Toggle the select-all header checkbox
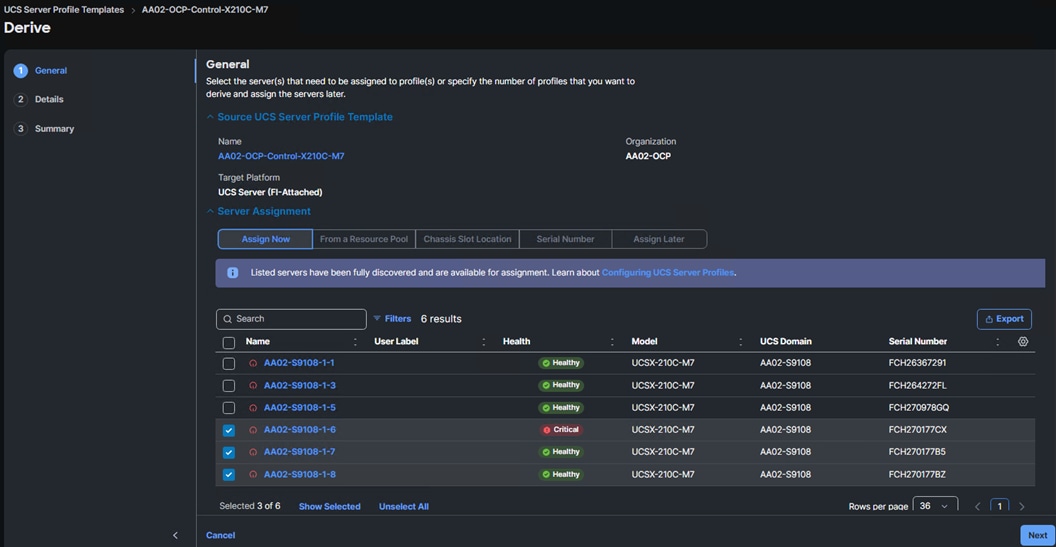The height and width of the screenshot is (547, 1056). [x=229, y=342]
